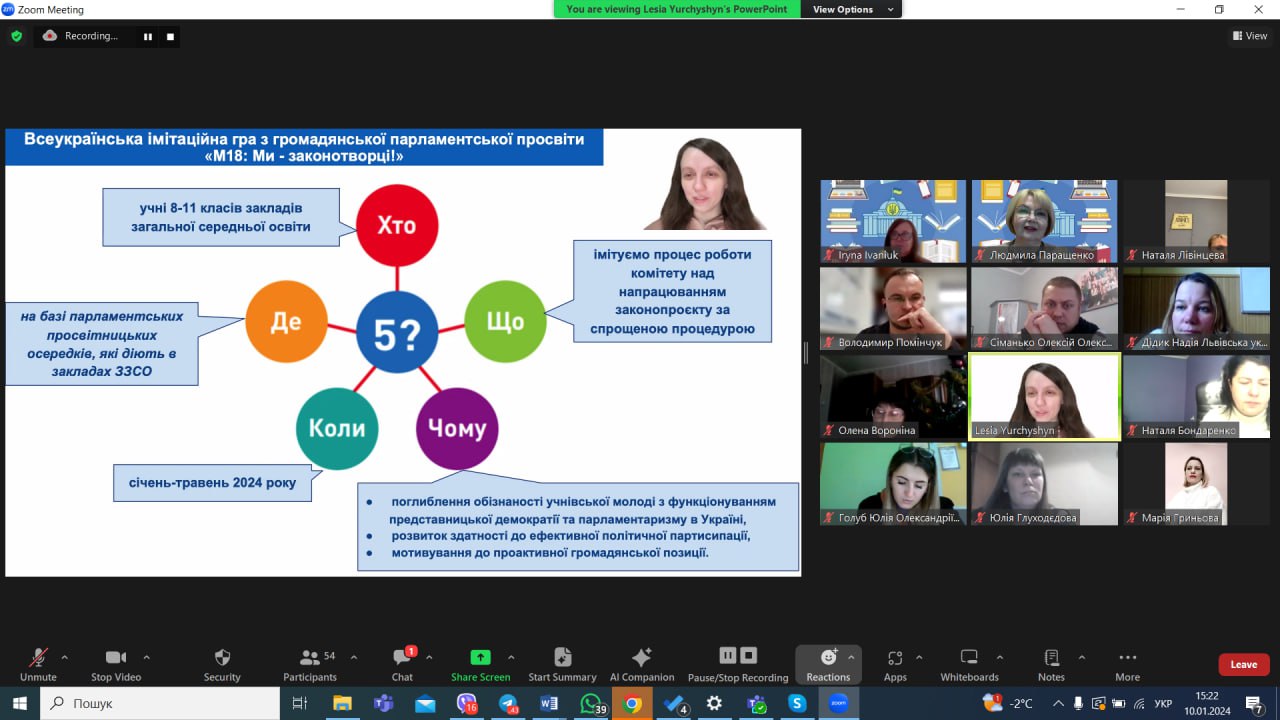Open the Chat panel
The image size is (1280, 720).
[402, 664]
